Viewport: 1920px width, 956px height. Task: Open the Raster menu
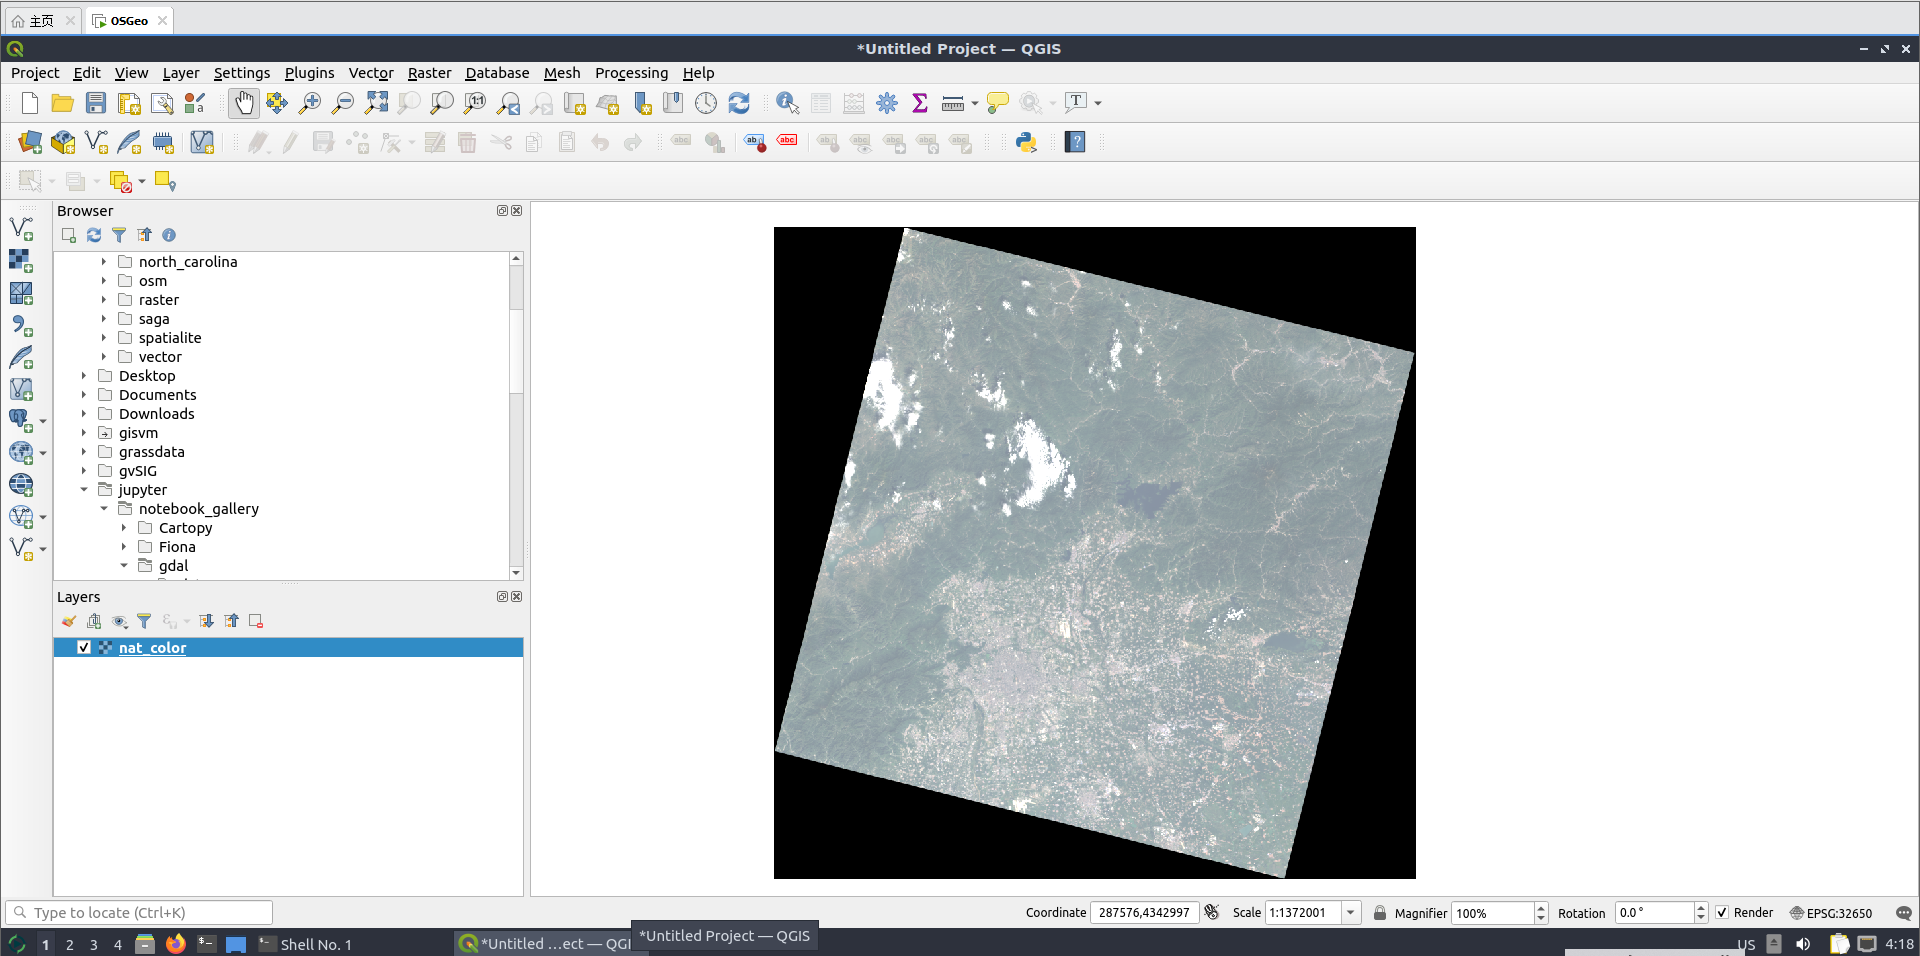tap(429, 73)
